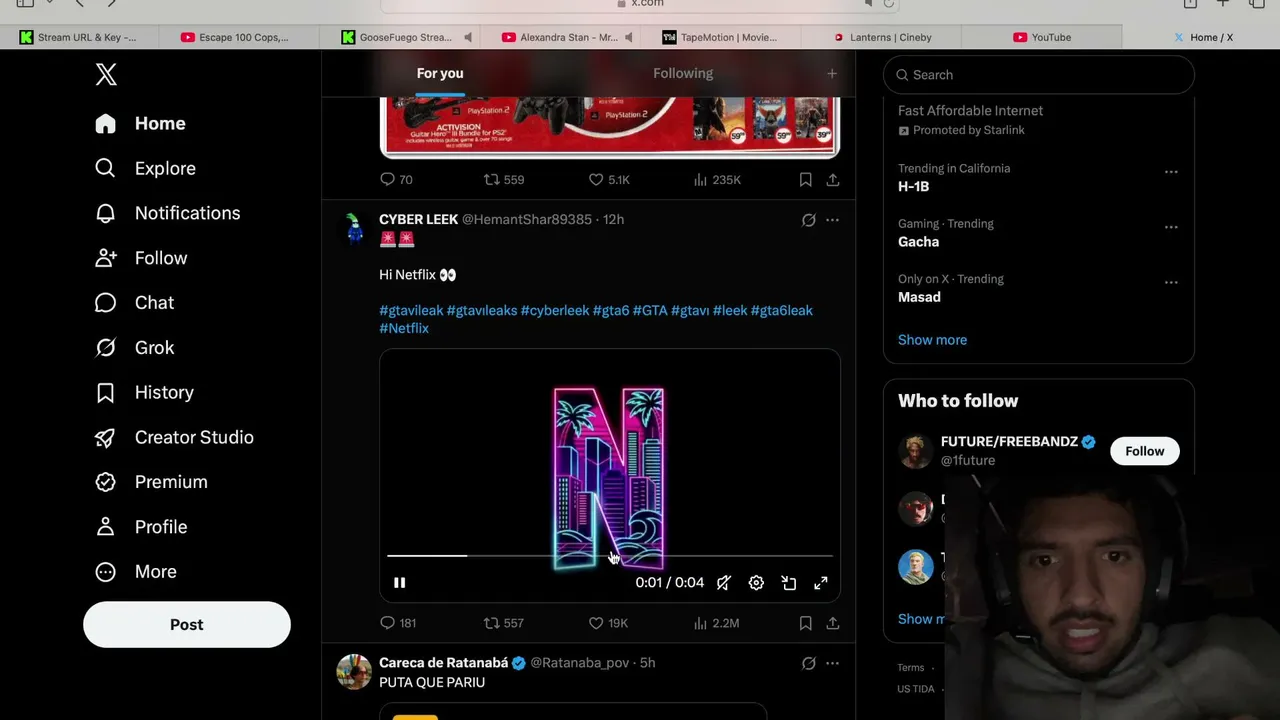
Task: Bookmark the post with 235K views
Action: [x=805, y=180]
